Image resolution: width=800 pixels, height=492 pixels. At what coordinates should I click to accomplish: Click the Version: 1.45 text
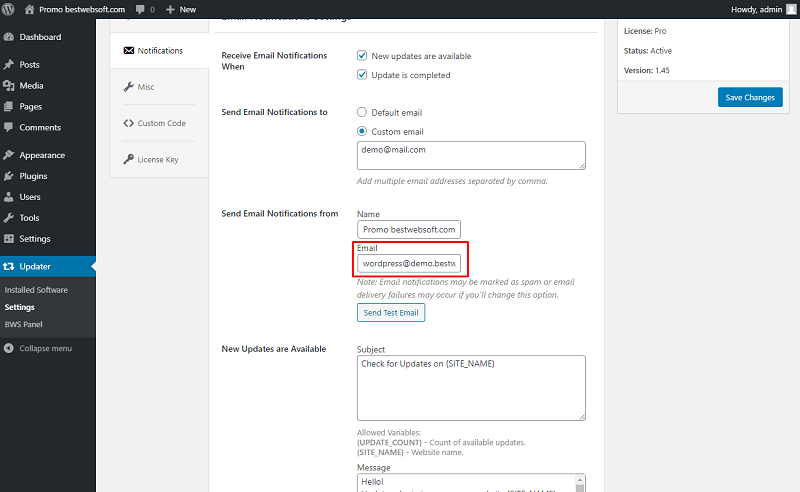[646, 70]
